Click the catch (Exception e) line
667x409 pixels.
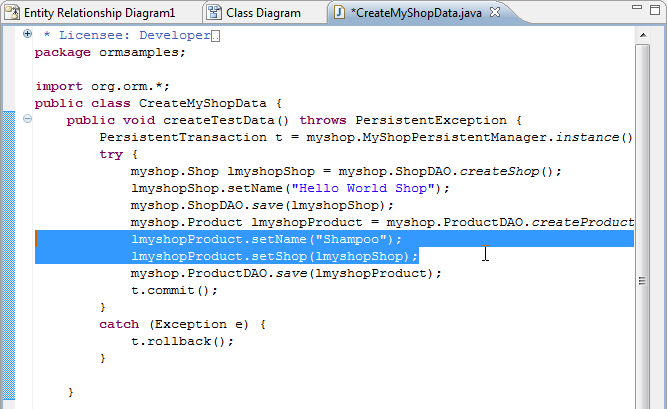coord(183,325)
